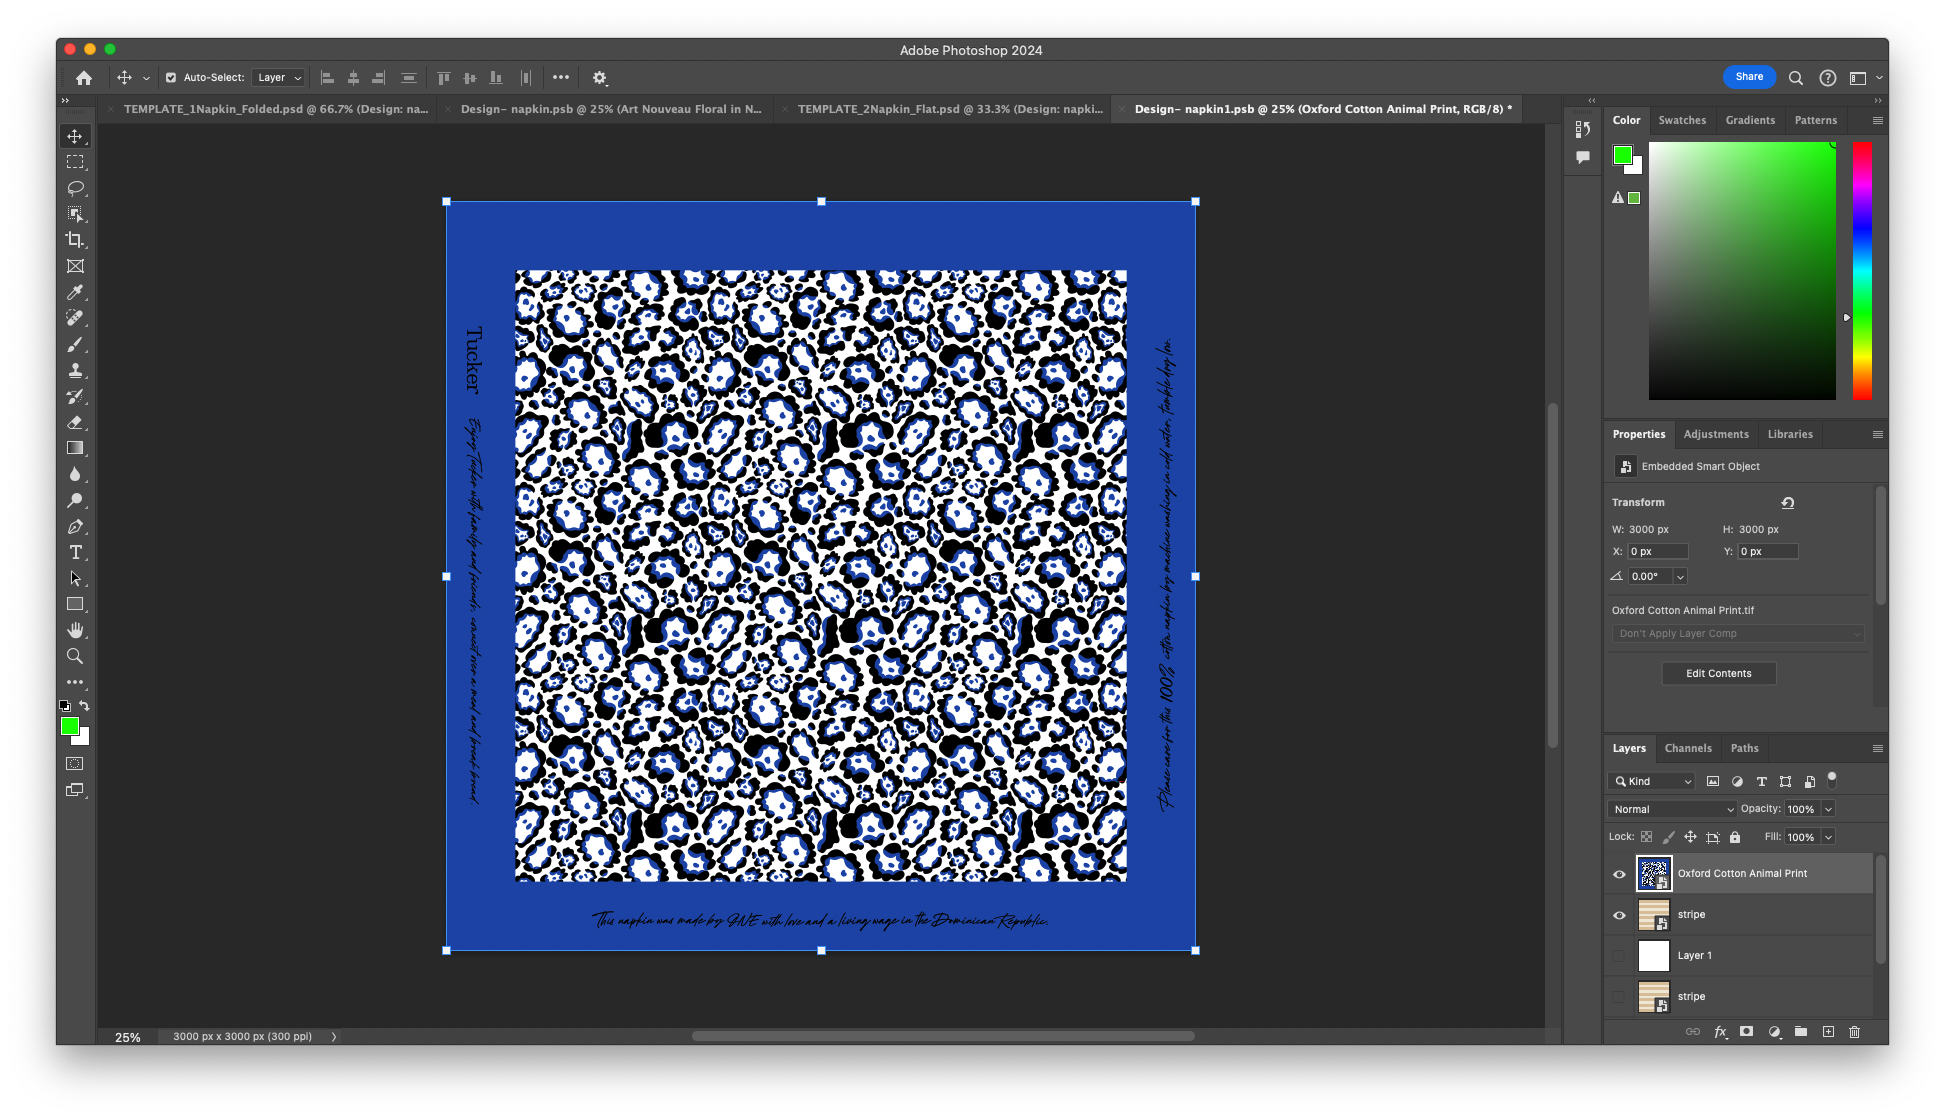
Task: Select the Eyedropper tool
Action: [x=76, y=293]
